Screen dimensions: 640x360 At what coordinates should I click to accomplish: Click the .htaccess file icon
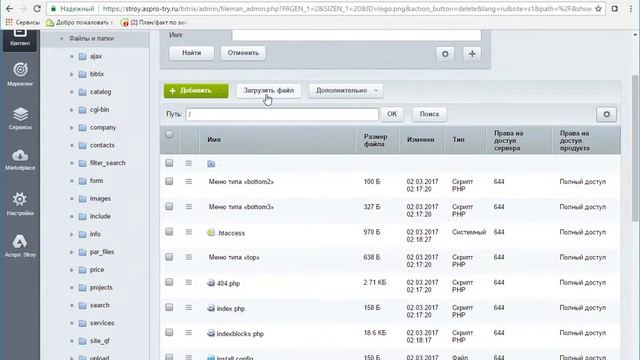coord(211,233)
